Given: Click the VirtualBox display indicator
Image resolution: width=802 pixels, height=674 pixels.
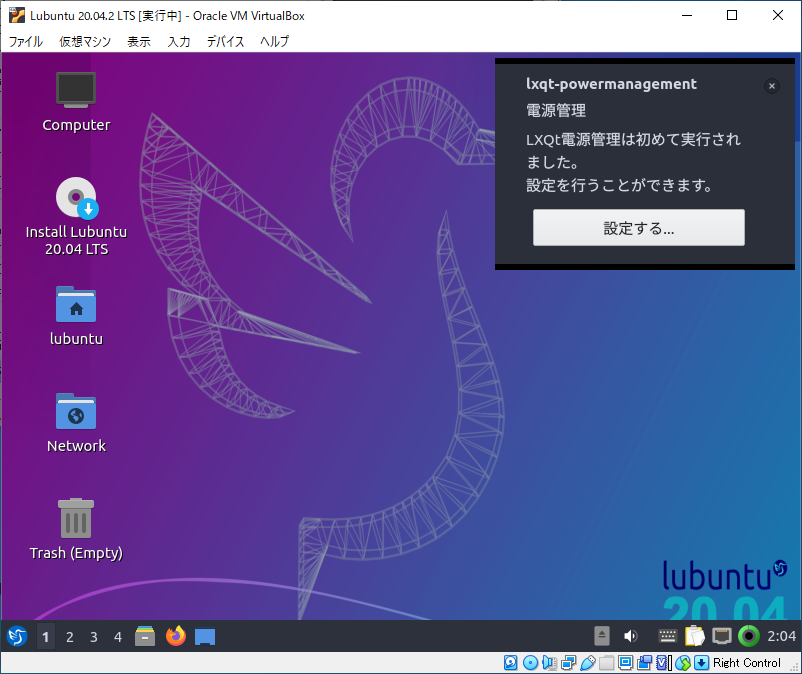Looking at the screenshot, I should (626, 663).
